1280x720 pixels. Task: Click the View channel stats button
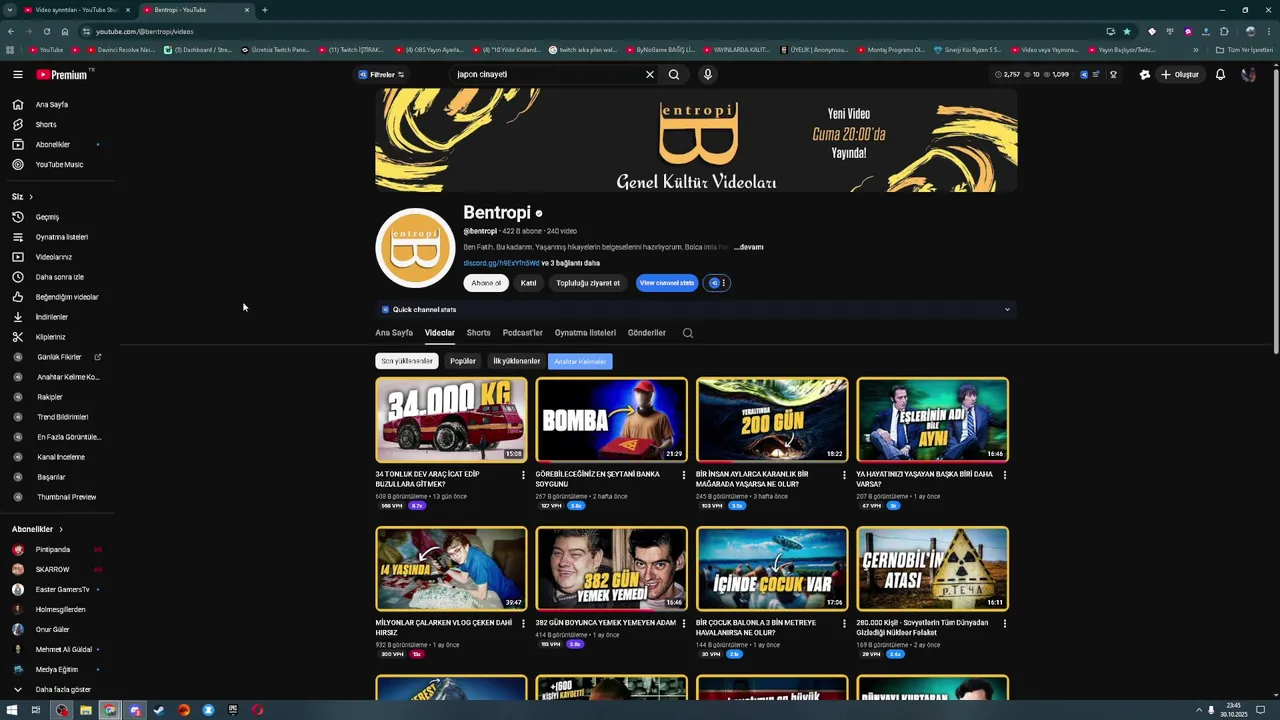tap(667, 283)
